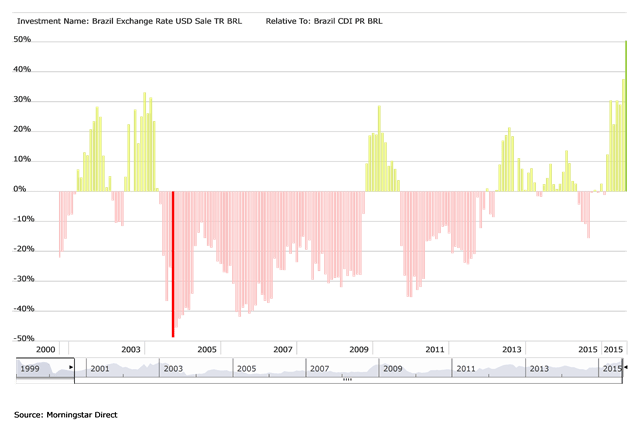Select the 2009 segment in timeline navigator
The height and width of the screenshot is (421, 640).
392,369
